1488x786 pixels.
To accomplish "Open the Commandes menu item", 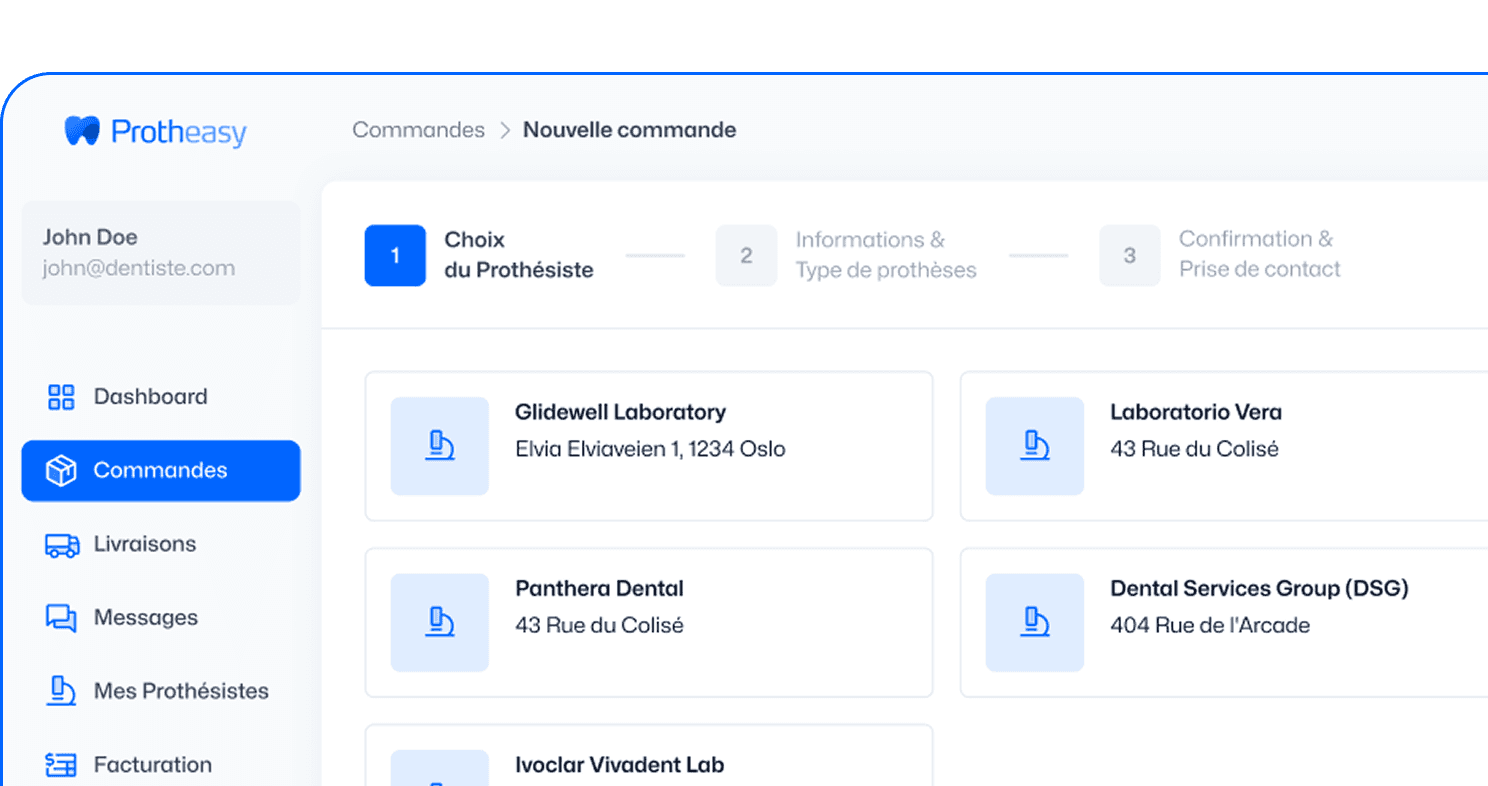I will [161, 471].
